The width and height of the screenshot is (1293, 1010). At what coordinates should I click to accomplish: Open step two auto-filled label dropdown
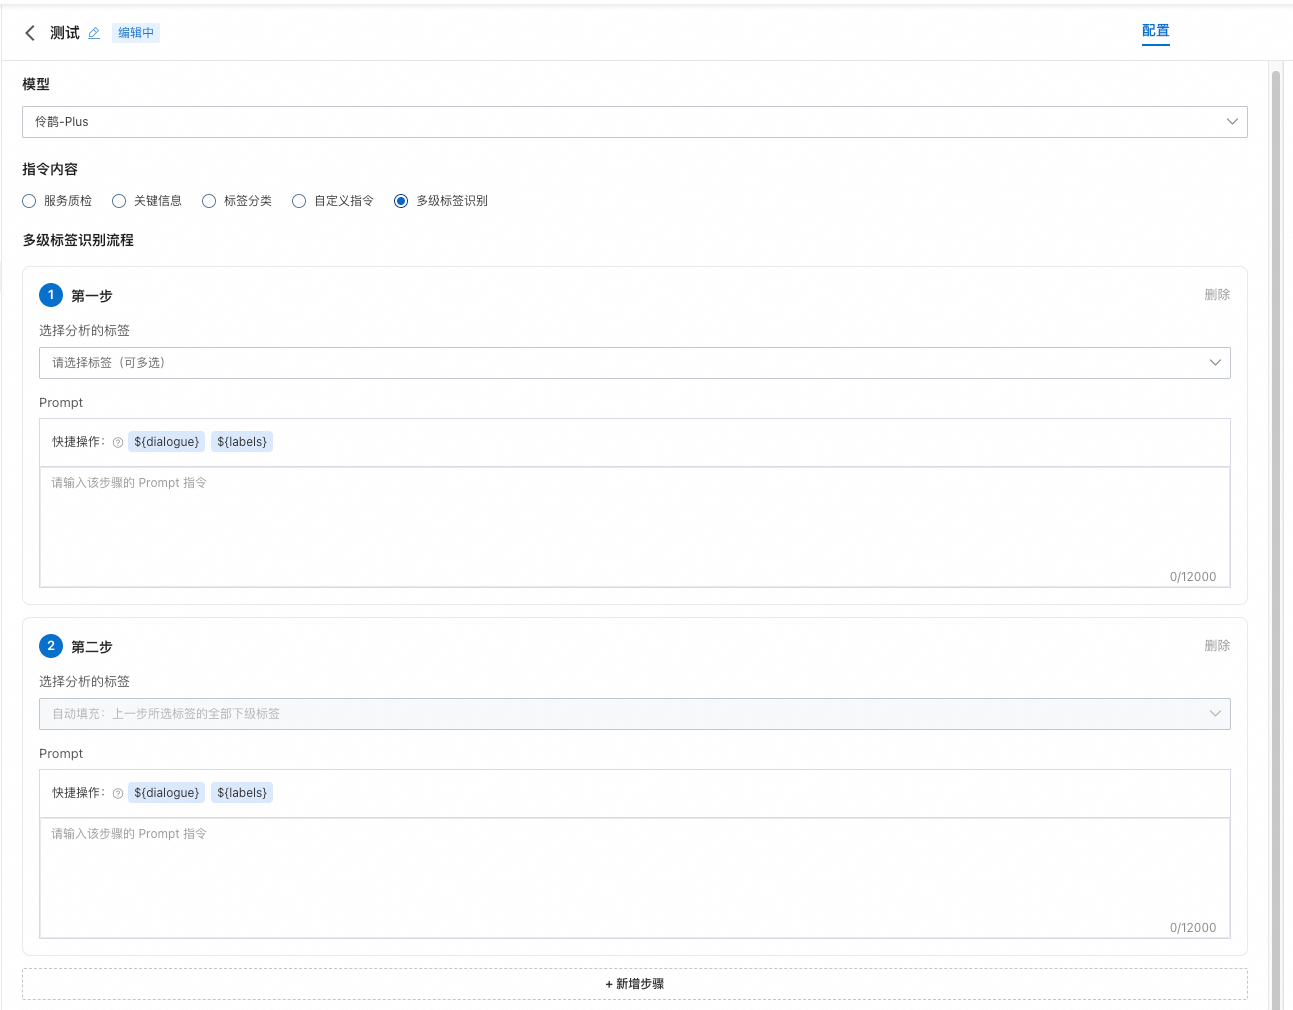coord(635,714)
